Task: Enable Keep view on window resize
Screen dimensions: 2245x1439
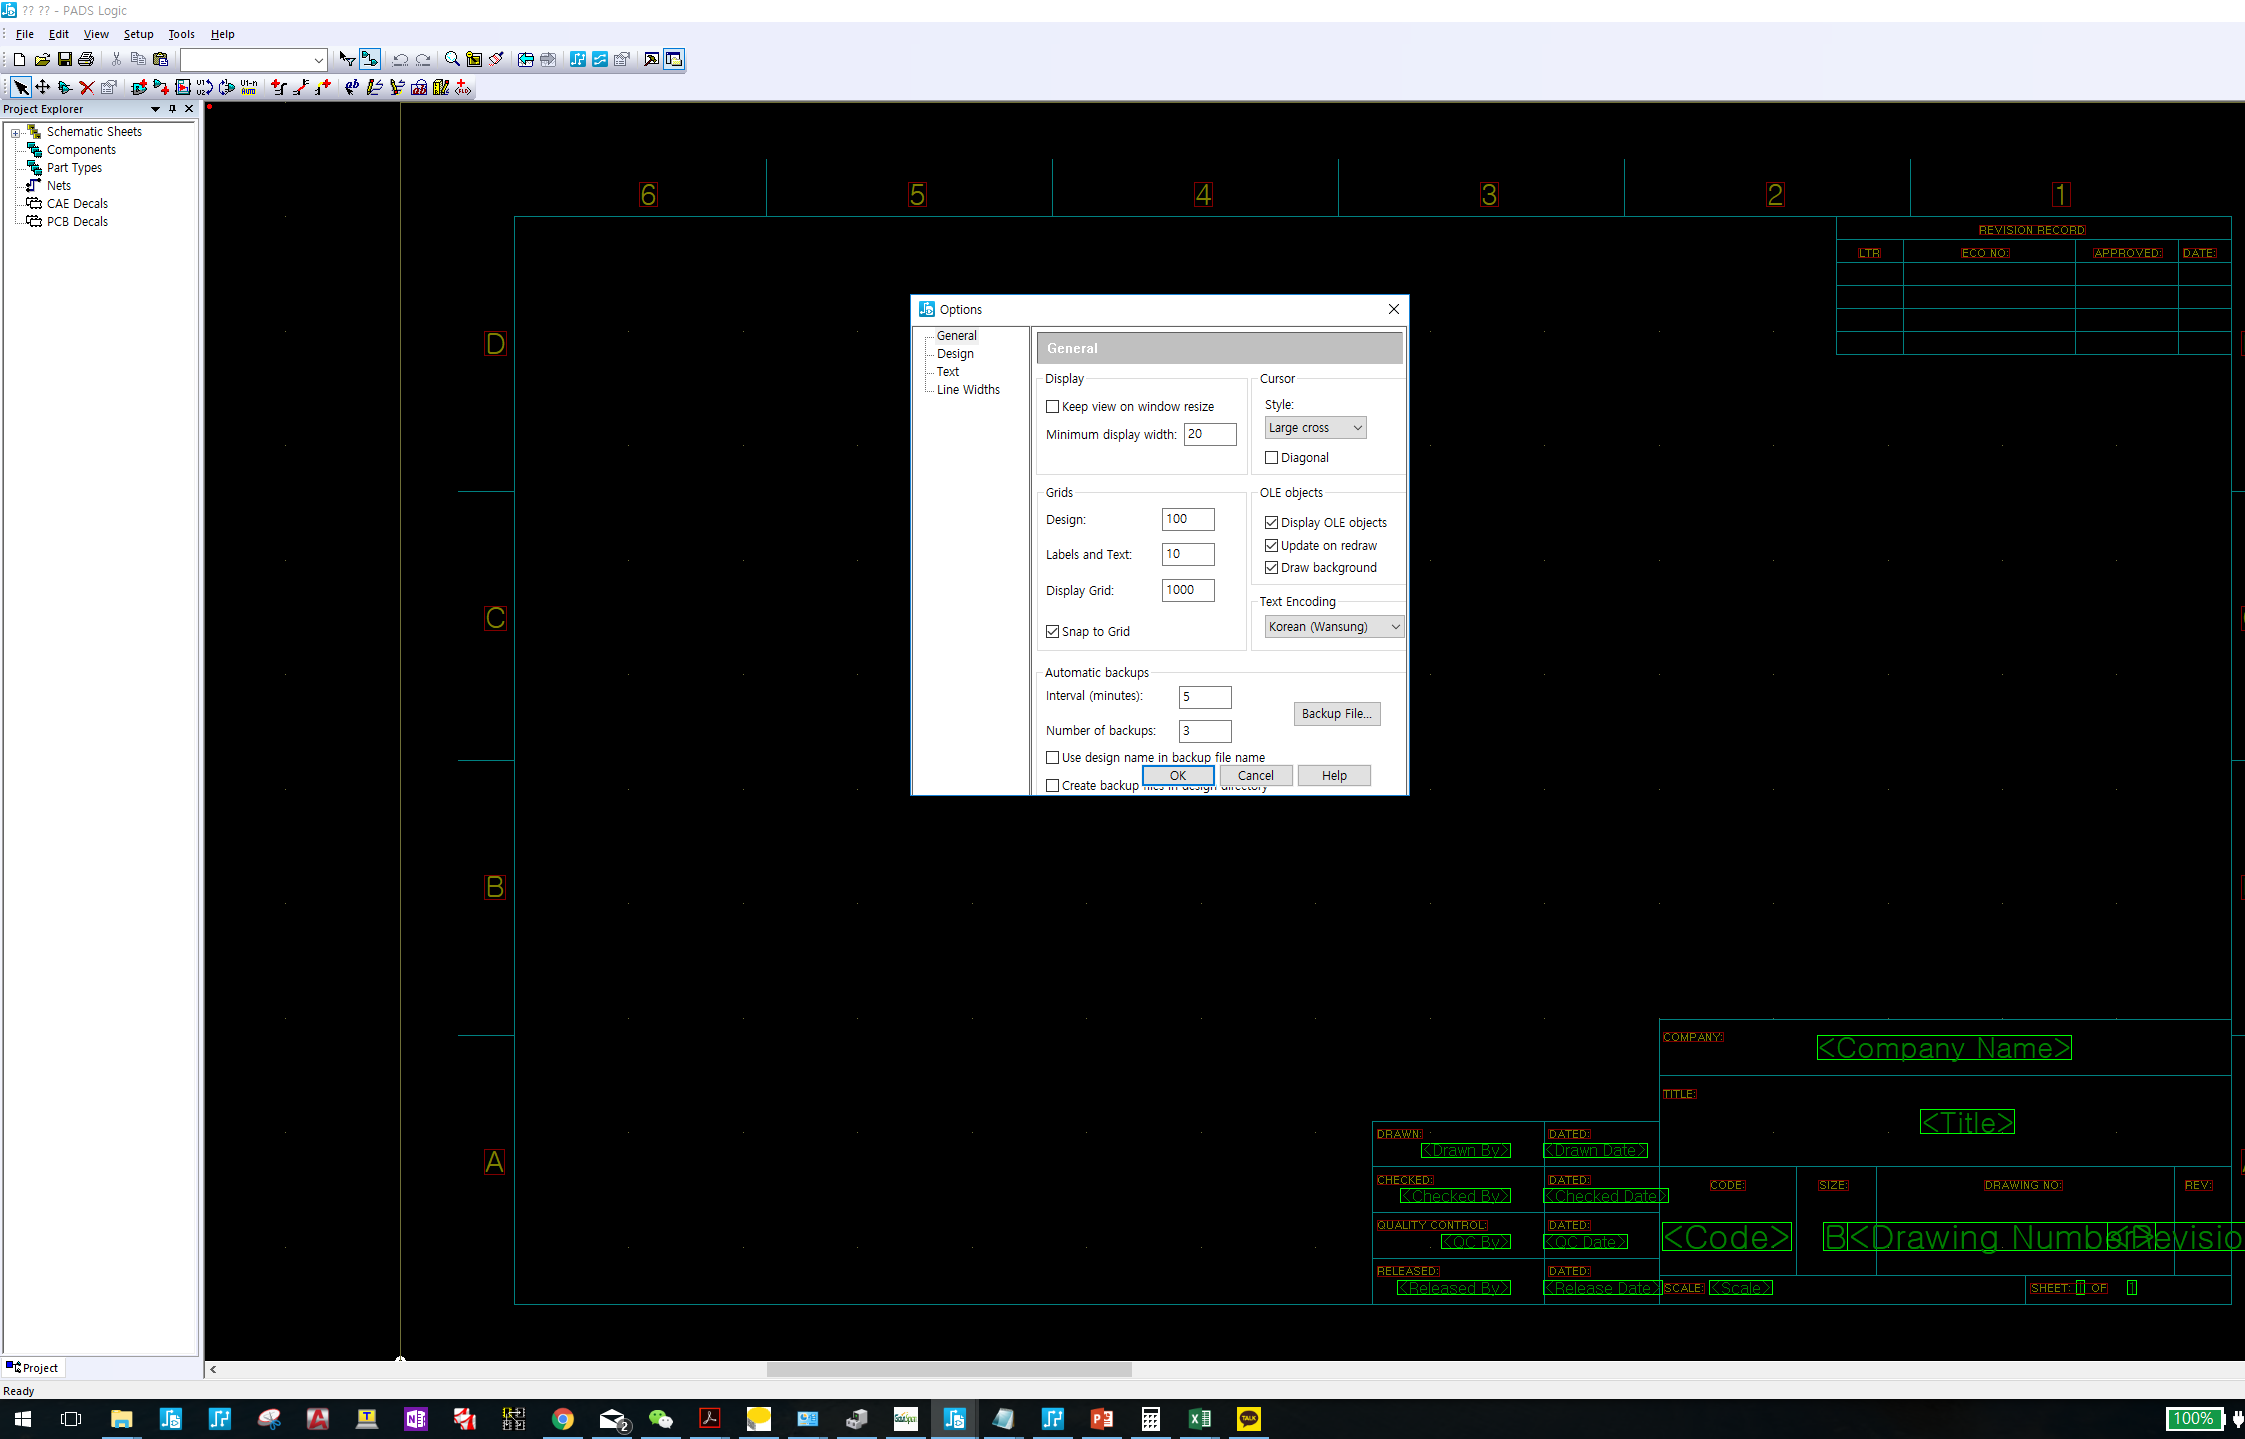Action: 1052,407
